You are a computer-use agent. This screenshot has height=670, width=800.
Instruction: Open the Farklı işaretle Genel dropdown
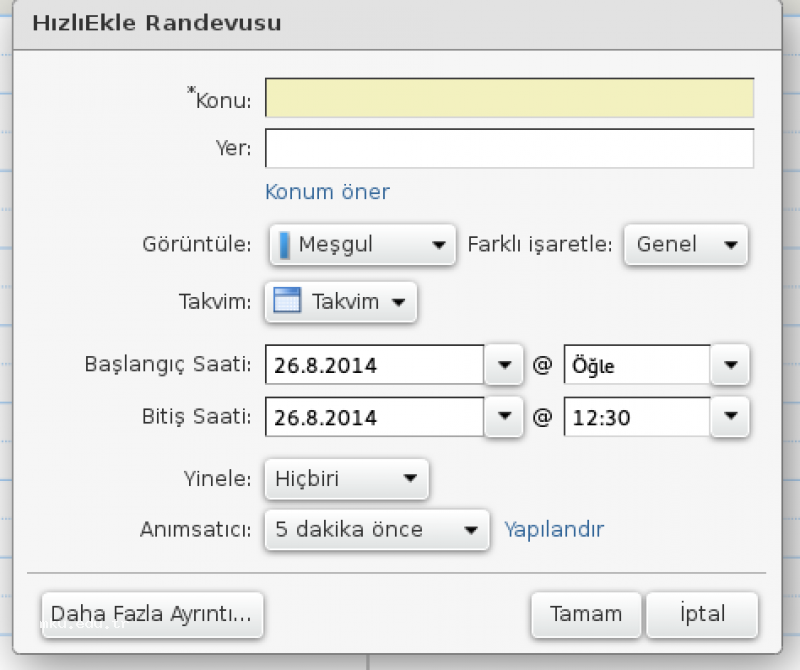tap(686, 244)
